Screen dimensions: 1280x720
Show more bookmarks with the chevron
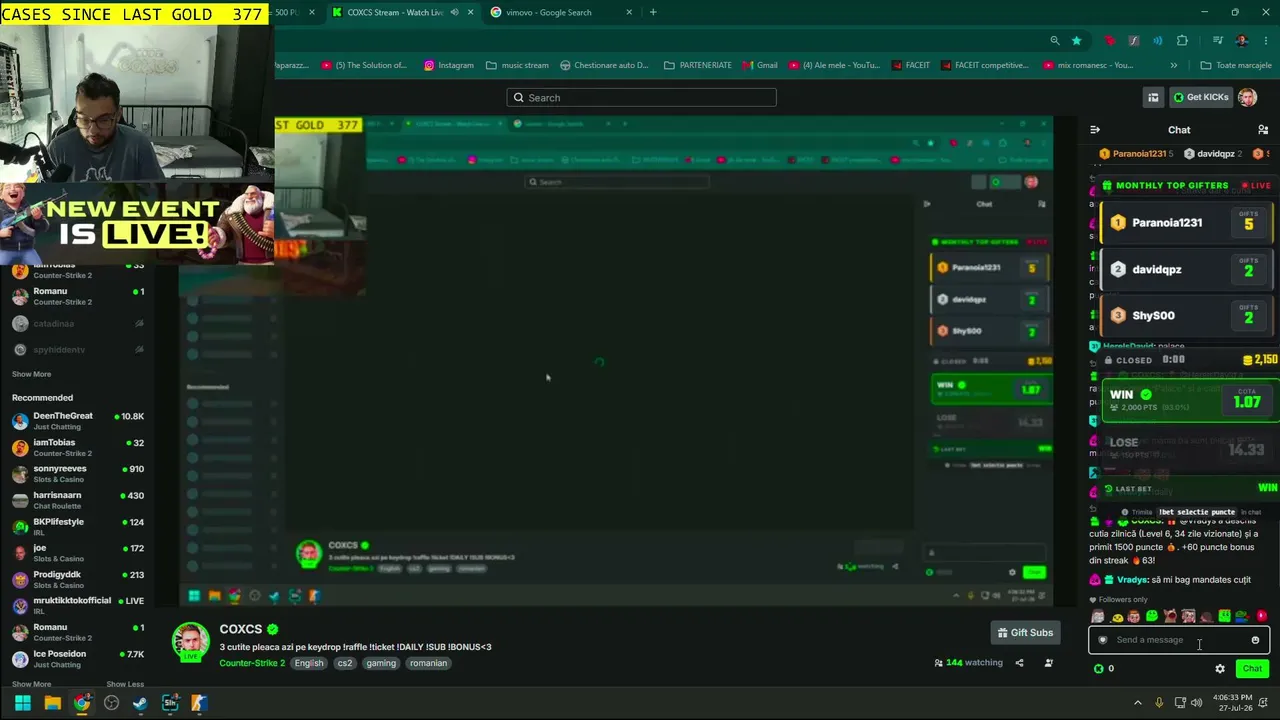coord(1173,65)
